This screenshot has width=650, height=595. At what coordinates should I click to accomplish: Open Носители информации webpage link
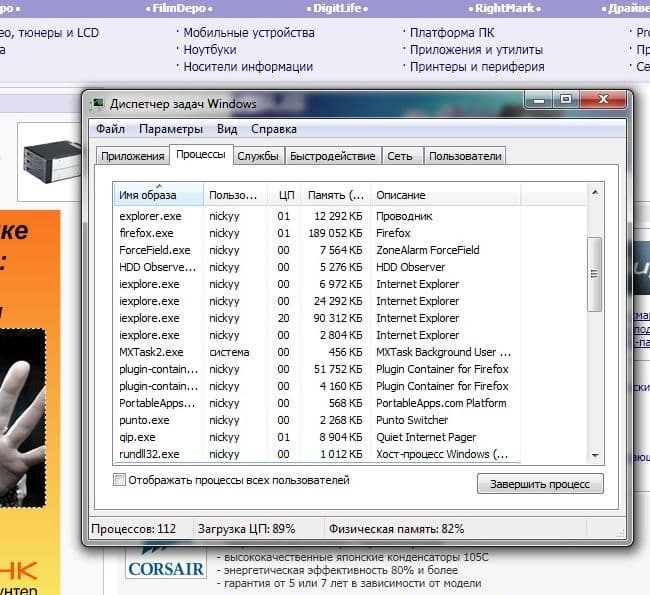248,67
